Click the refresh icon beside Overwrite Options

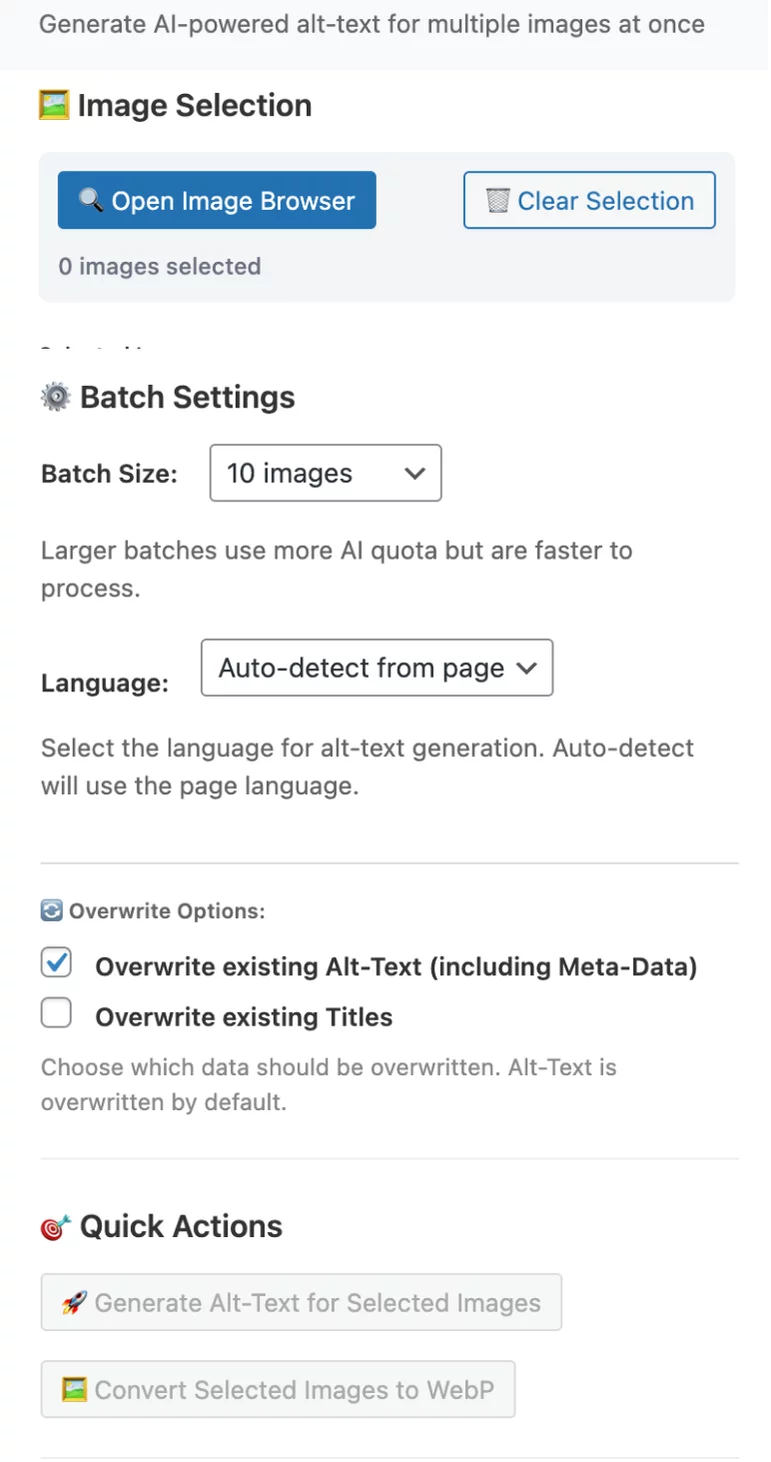tap(52, 911)
